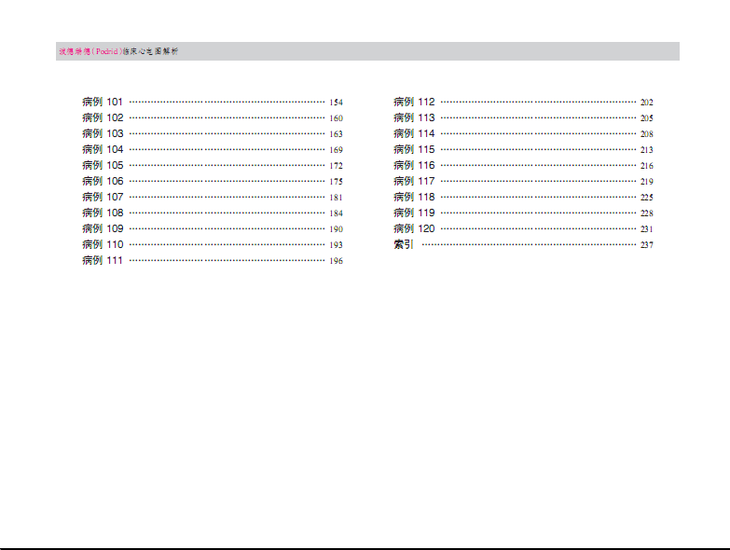Click page number 205 for 病例 113
Screen dimensions: 730x550
coord(647,118)
